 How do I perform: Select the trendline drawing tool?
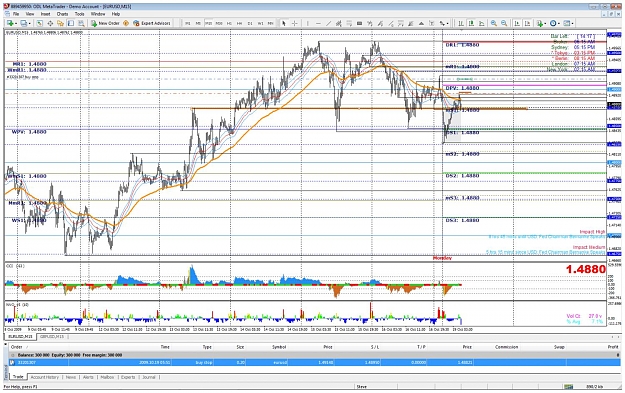click(x=328, y=23)
